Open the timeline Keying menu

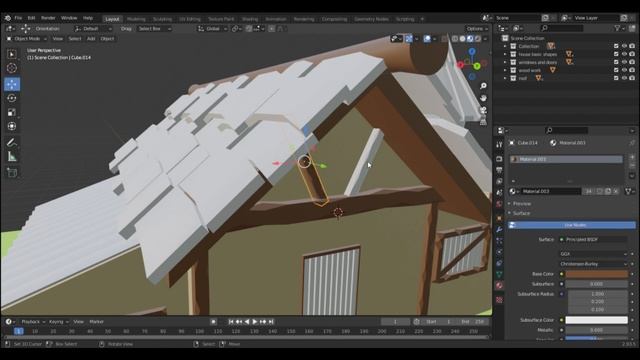(59, 322)
